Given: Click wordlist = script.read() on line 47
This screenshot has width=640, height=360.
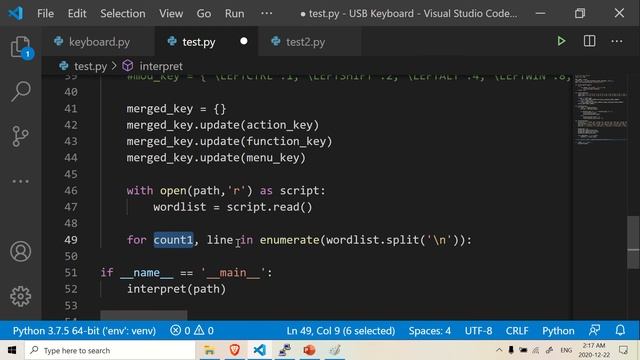Looking at the screenshot, I should tap(233, 207).
